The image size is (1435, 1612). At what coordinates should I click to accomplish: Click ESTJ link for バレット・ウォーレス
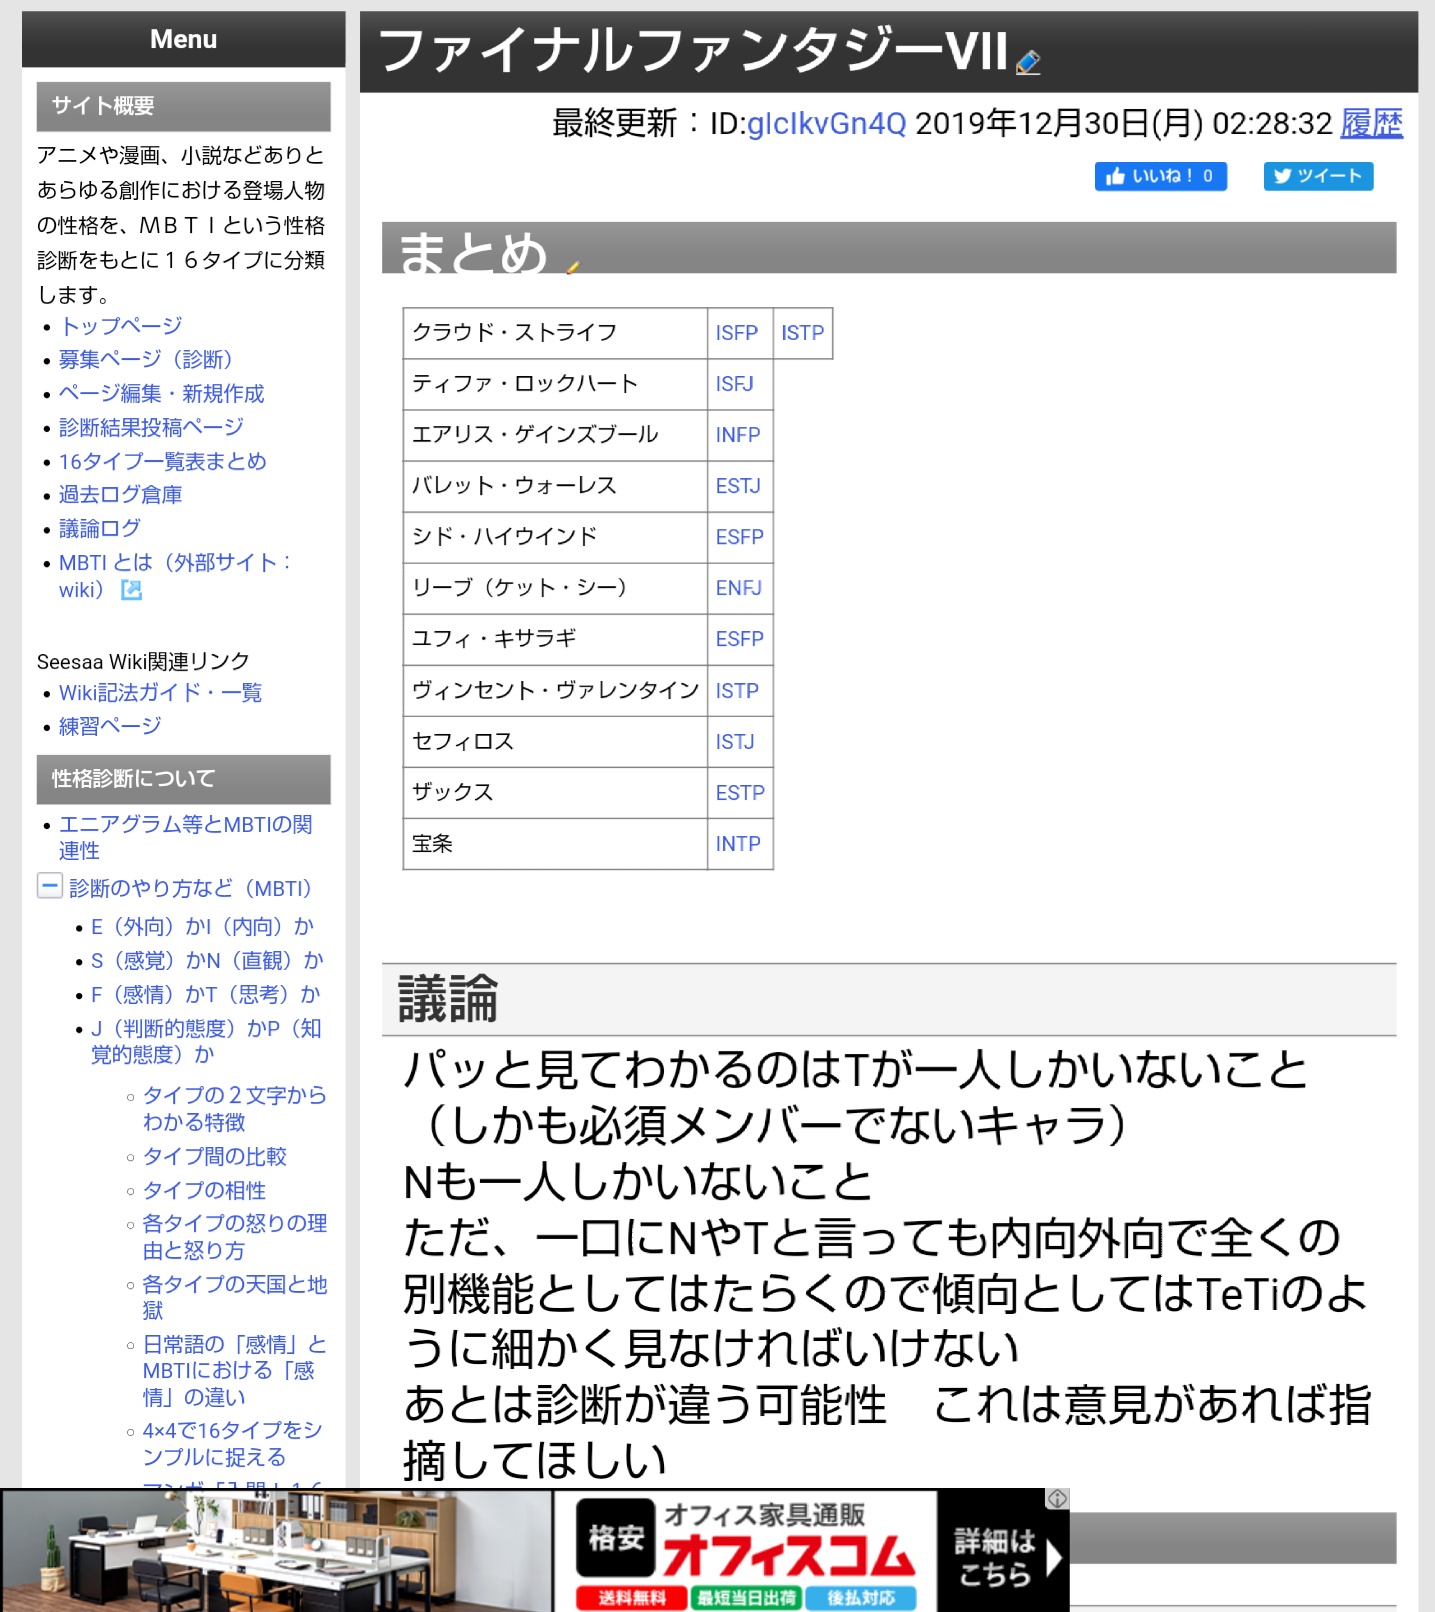click(738, 485)
